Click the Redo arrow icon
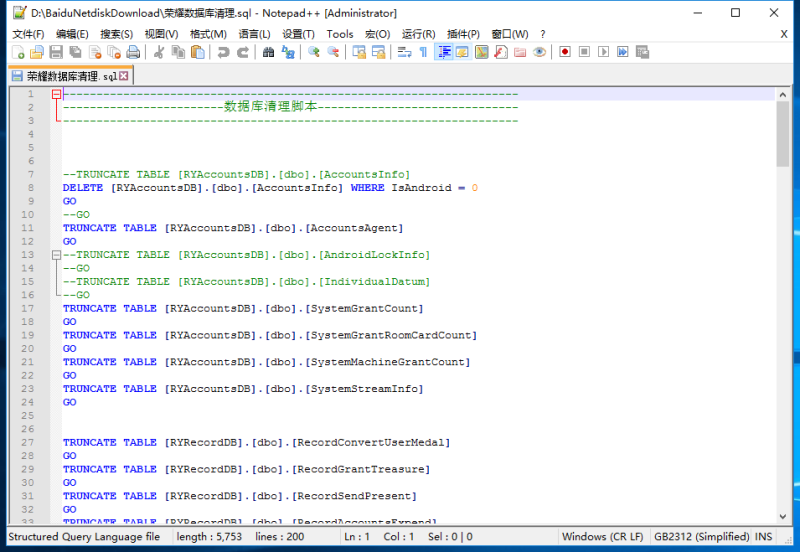 pyautogui.click(x=243, y=52)
